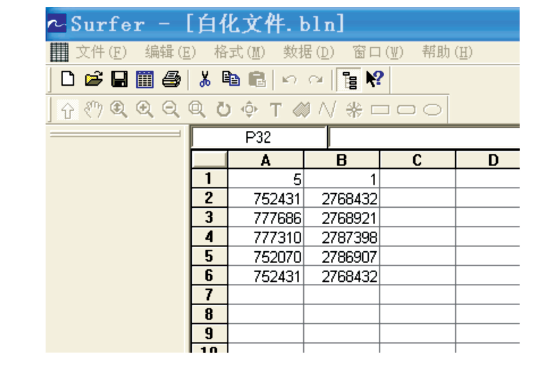The width and height of the screenshot is (548, 370).
Task: Select row 8 header
Action: [x=209, y=314]
